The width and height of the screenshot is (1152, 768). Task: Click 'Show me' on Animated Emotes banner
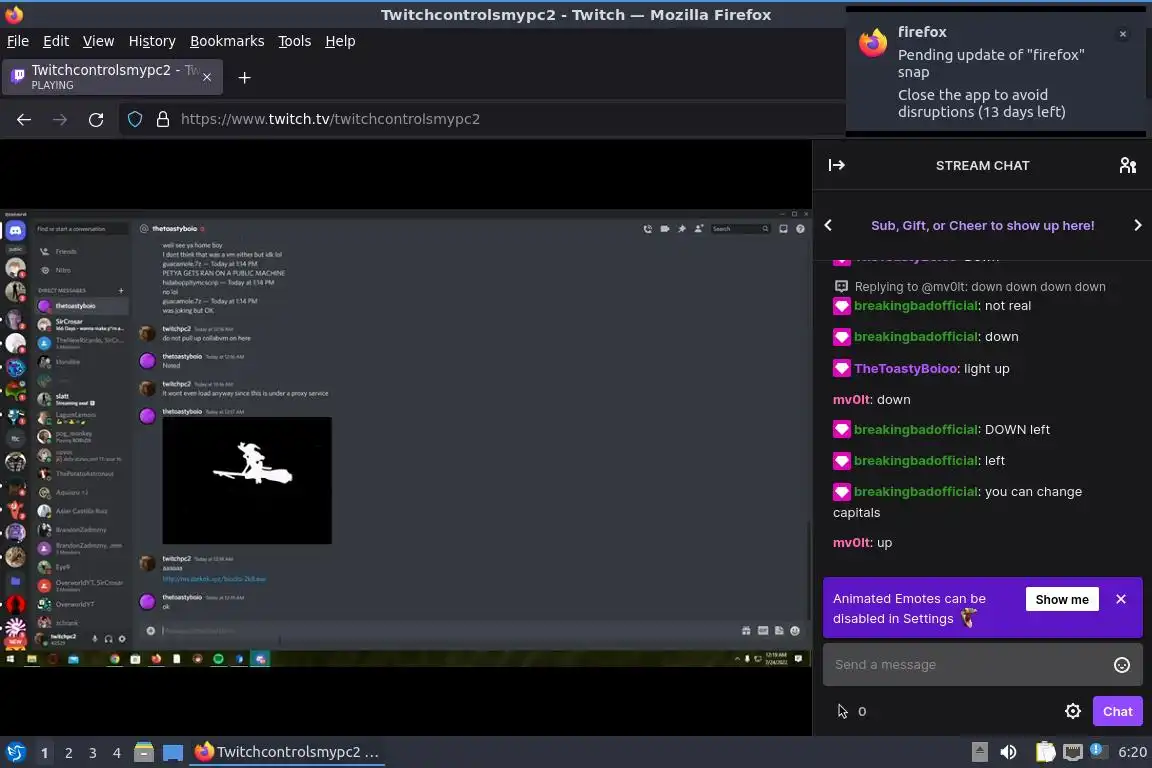[1062, 600]
